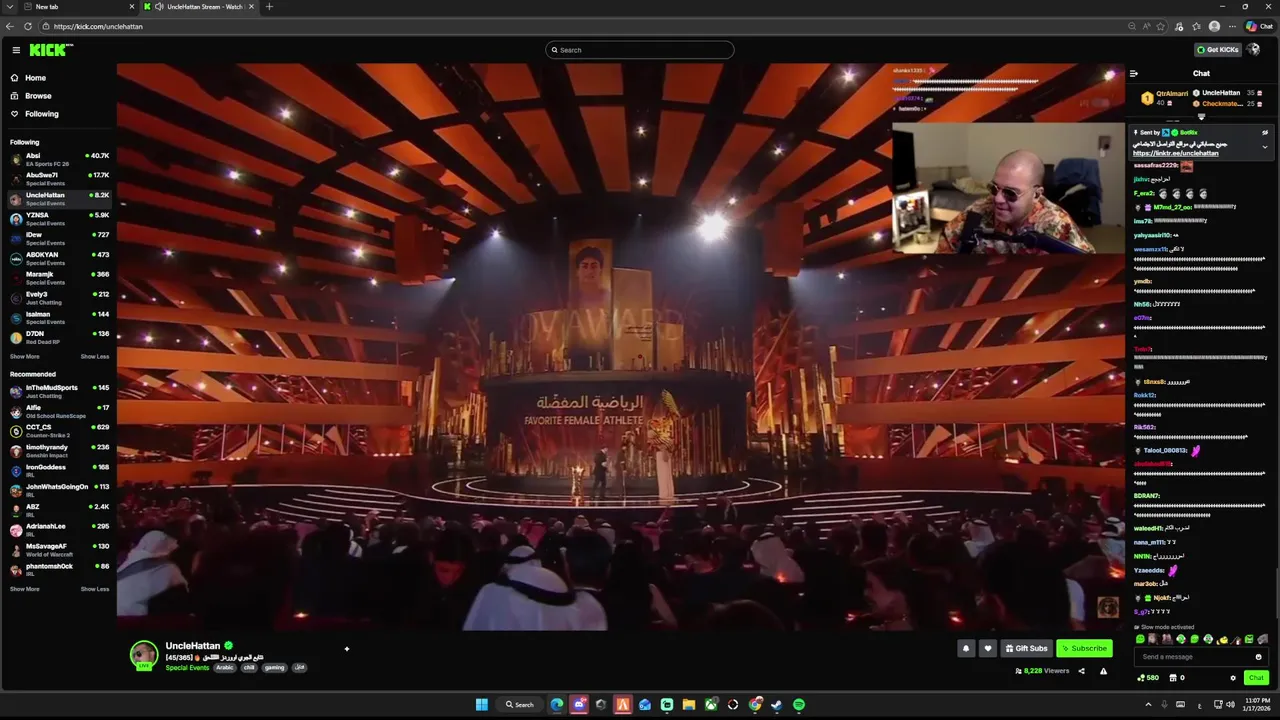Click the 580 channel points icon

coord(1141,678)
